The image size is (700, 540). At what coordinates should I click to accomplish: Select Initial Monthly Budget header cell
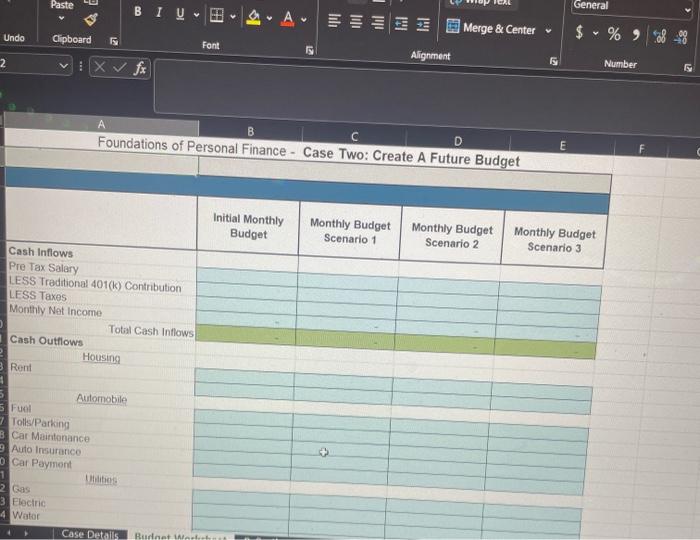(248, 227)
